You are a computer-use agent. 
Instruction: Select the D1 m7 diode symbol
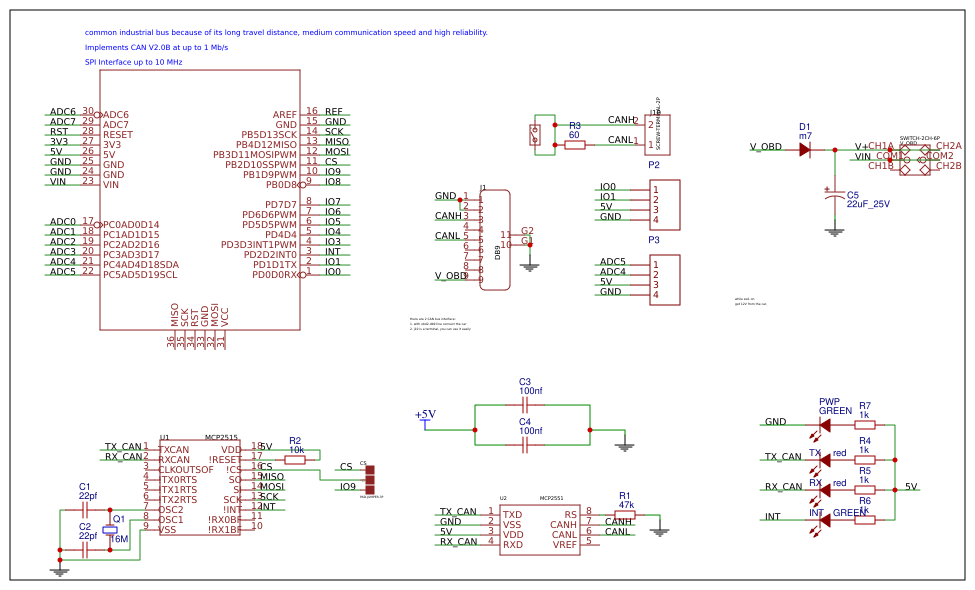click(803, 148)
